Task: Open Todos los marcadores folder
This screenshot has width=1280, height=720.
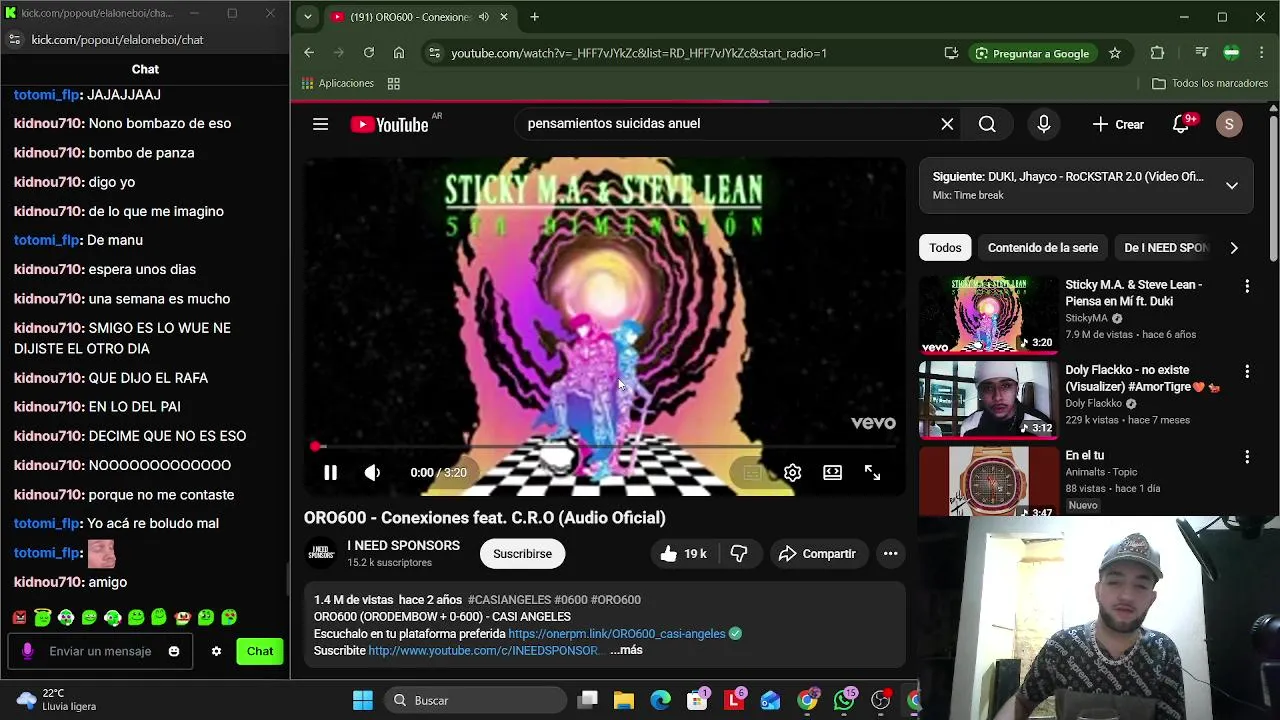Action: point(1210,83)
